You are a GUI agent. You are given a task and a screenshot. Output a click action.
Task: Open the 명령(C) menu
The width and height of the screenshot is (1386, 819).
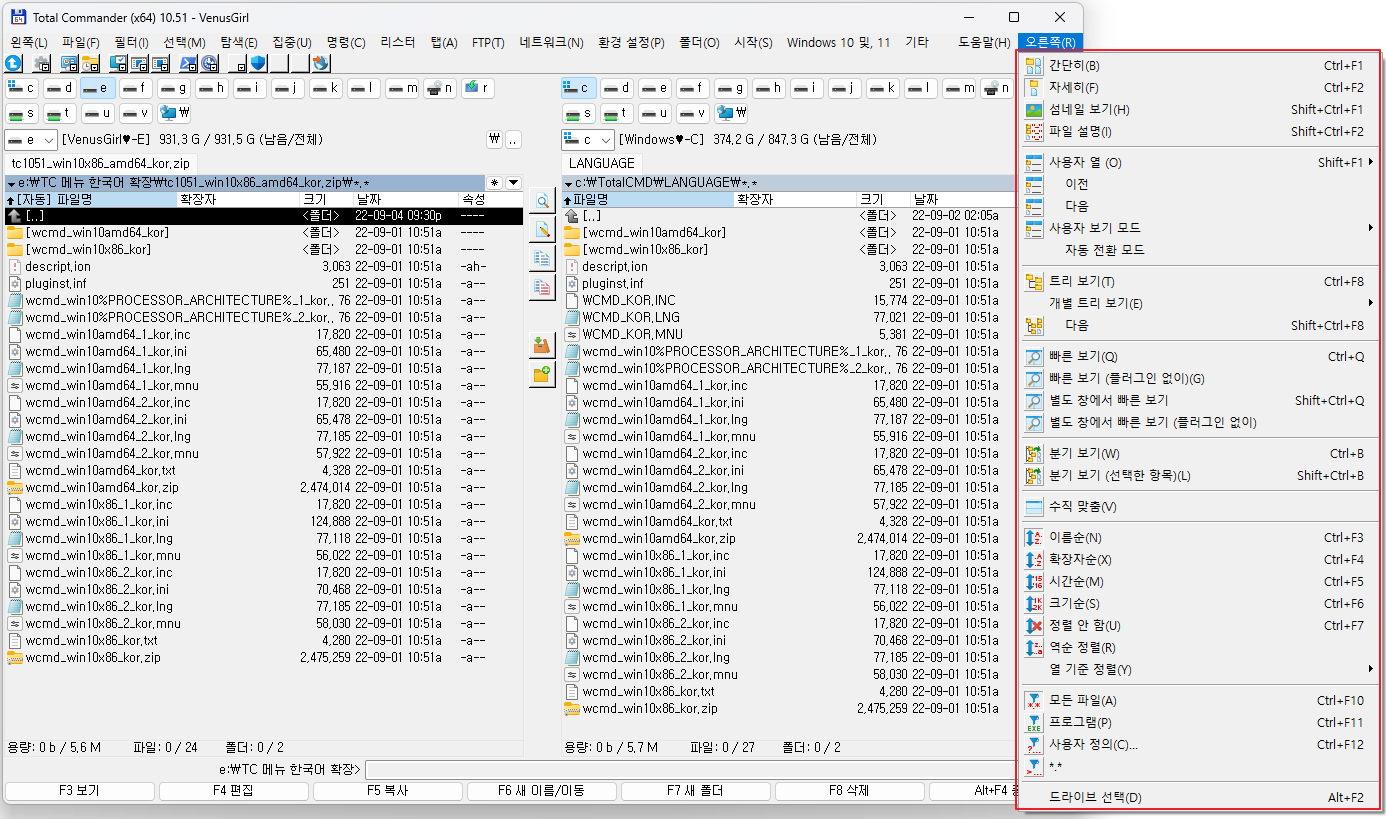[346, 43]
